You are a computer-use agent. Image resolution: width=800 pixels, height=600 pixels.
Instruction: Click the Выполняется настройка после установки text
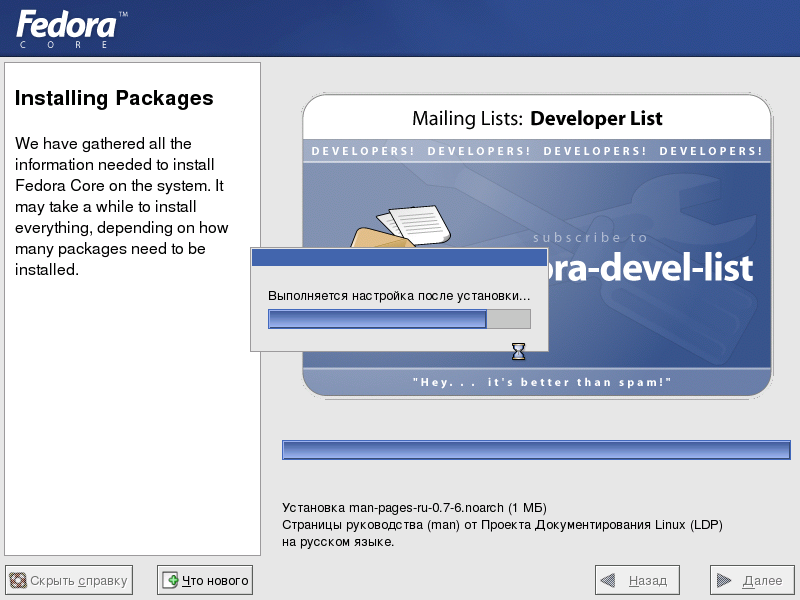tap(399, 296)
